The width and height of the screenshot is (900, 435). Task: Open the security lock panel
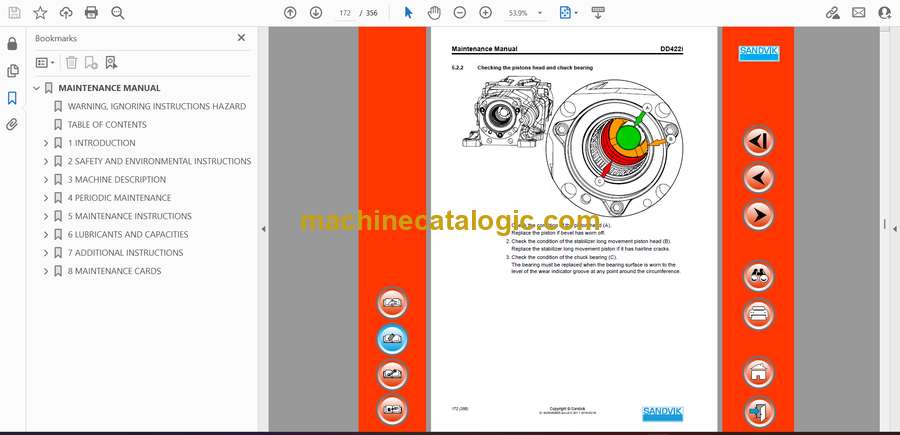pyautogui.click(x=12, y=44)
